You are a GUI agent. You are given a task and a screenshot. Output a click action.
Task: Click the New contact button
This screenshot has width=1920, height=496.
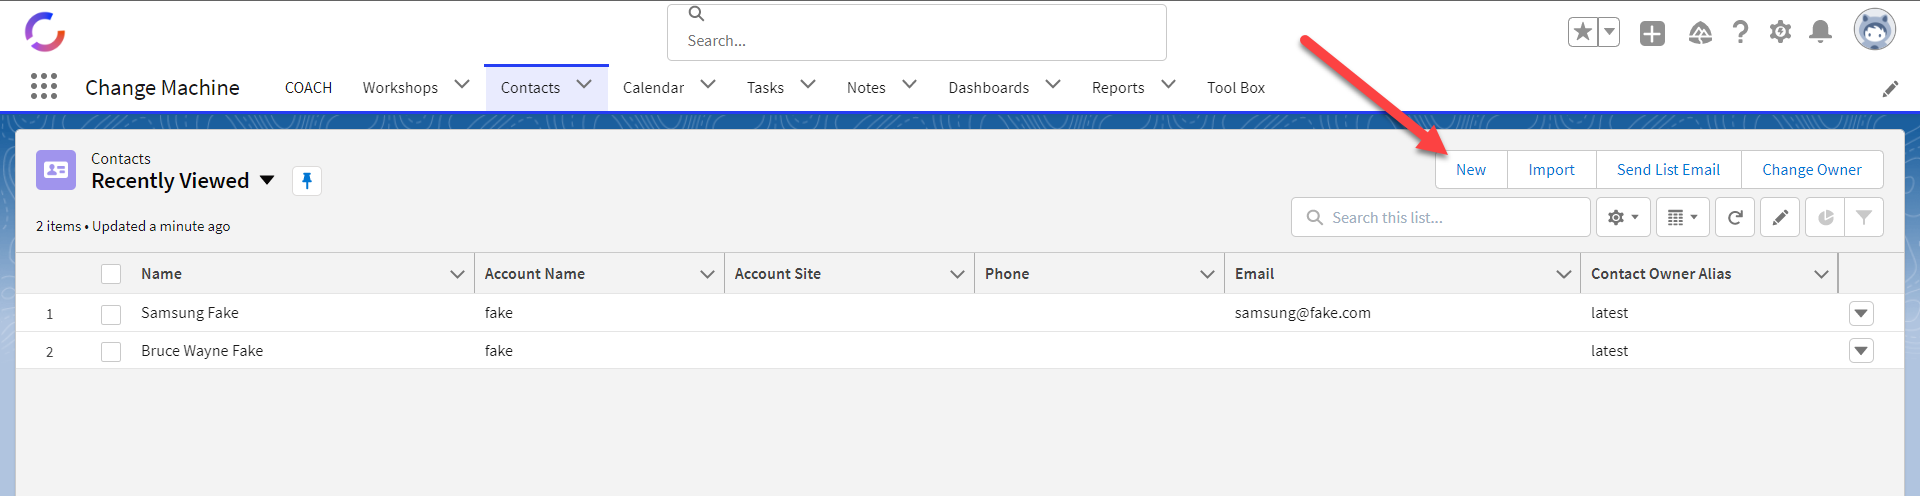click(x=1471, y=170)
